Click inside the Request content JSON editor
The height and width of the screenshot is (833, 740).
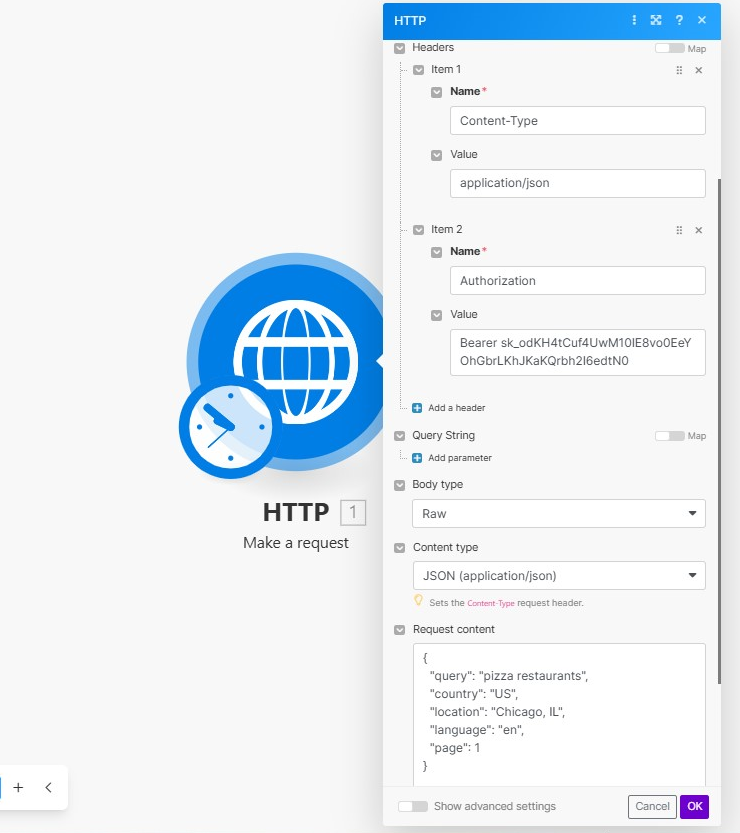(x=559, y=715)
